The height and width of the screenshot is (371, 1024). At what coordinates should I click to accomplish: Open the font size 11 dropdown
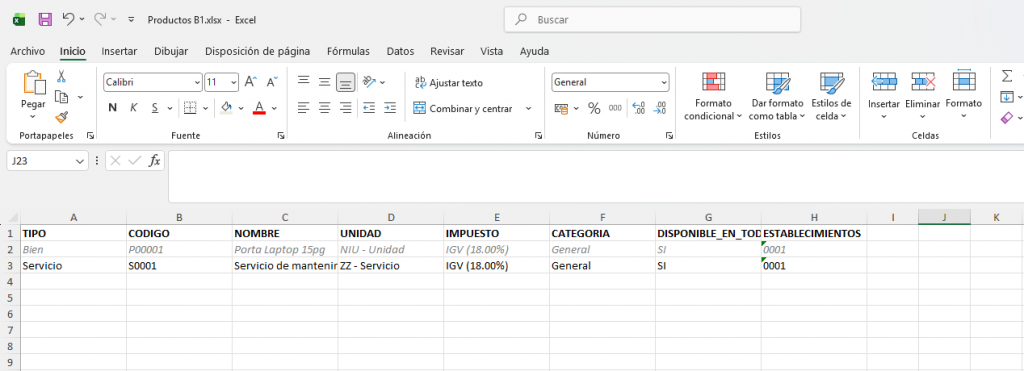click(234, 83)
